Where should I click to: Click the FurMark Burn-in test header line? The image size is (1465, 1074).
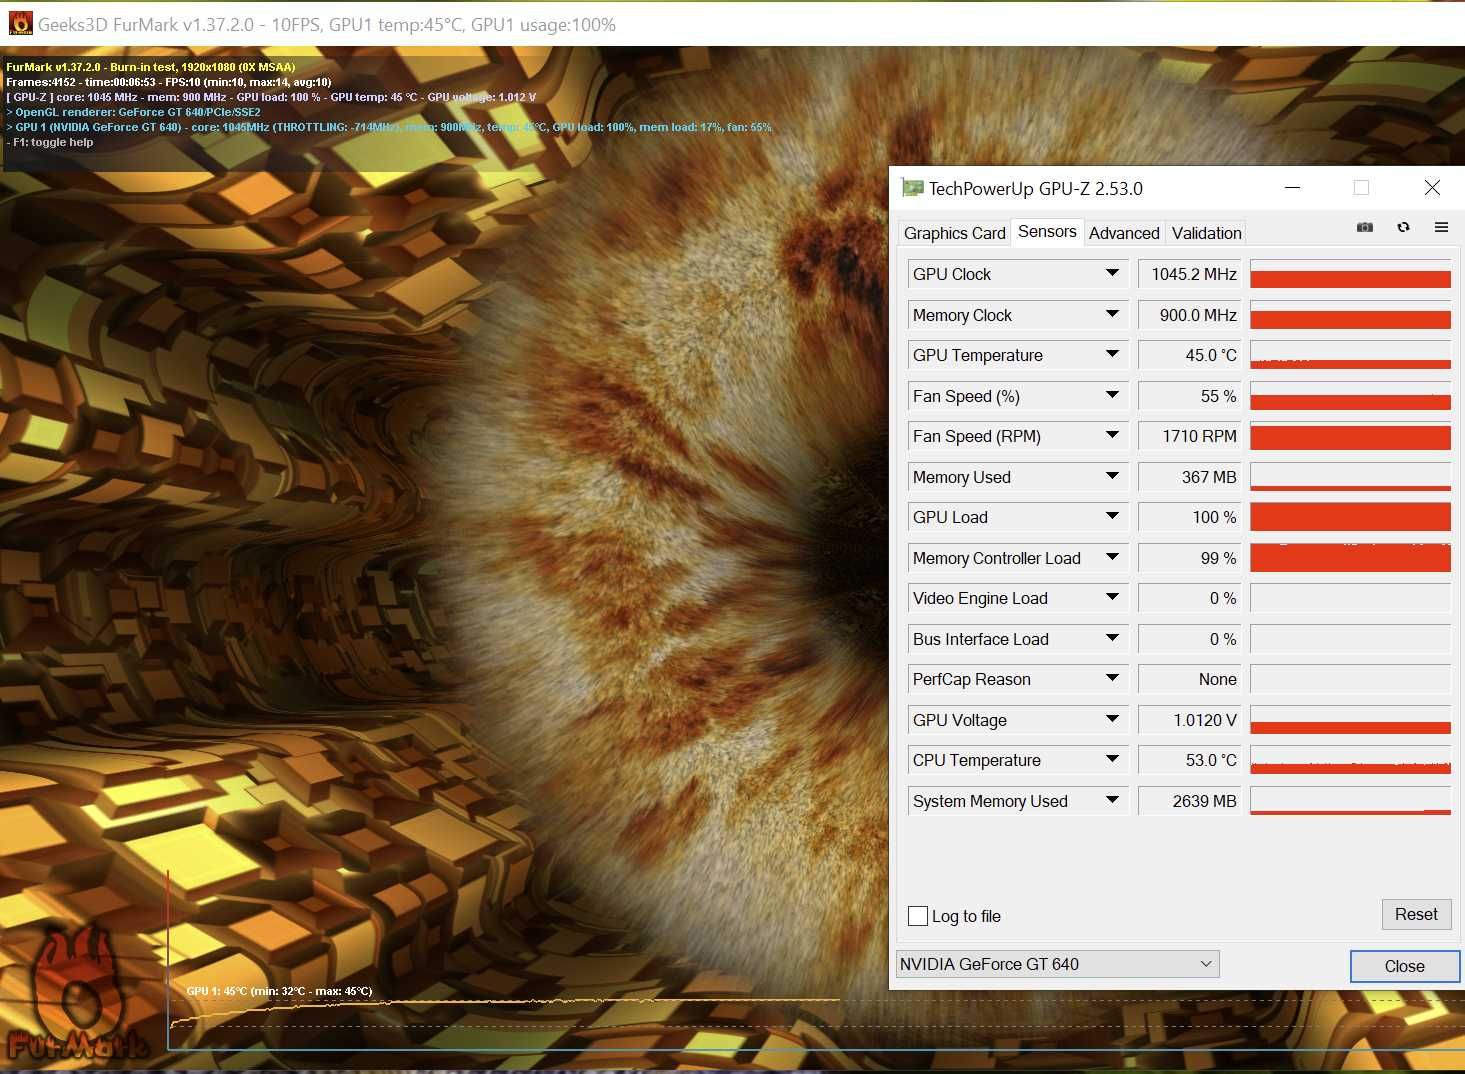click(x=151, y=67)
